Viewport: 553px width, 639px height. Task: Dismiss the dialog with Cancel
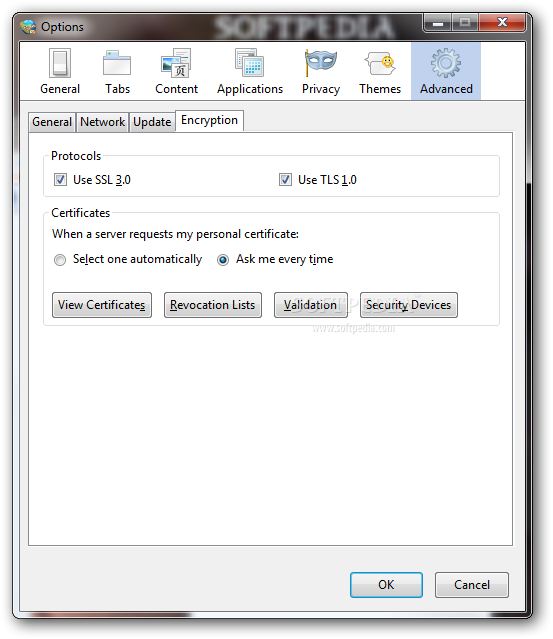coord(472,585)
